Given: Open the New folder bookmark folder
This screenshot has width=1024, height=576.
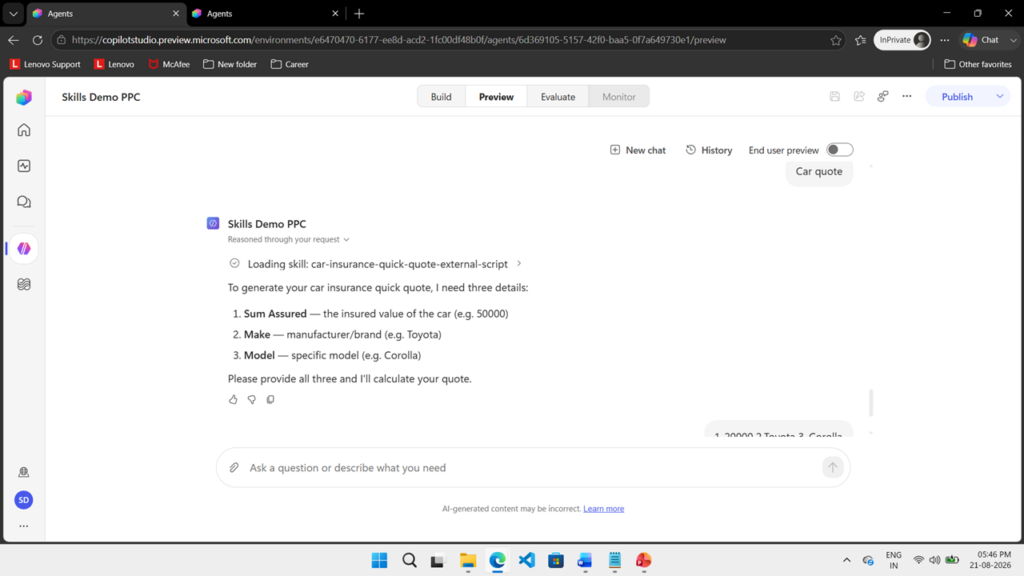Looking at the screenshot, I should pyautogui.click(x=230, y=64).
